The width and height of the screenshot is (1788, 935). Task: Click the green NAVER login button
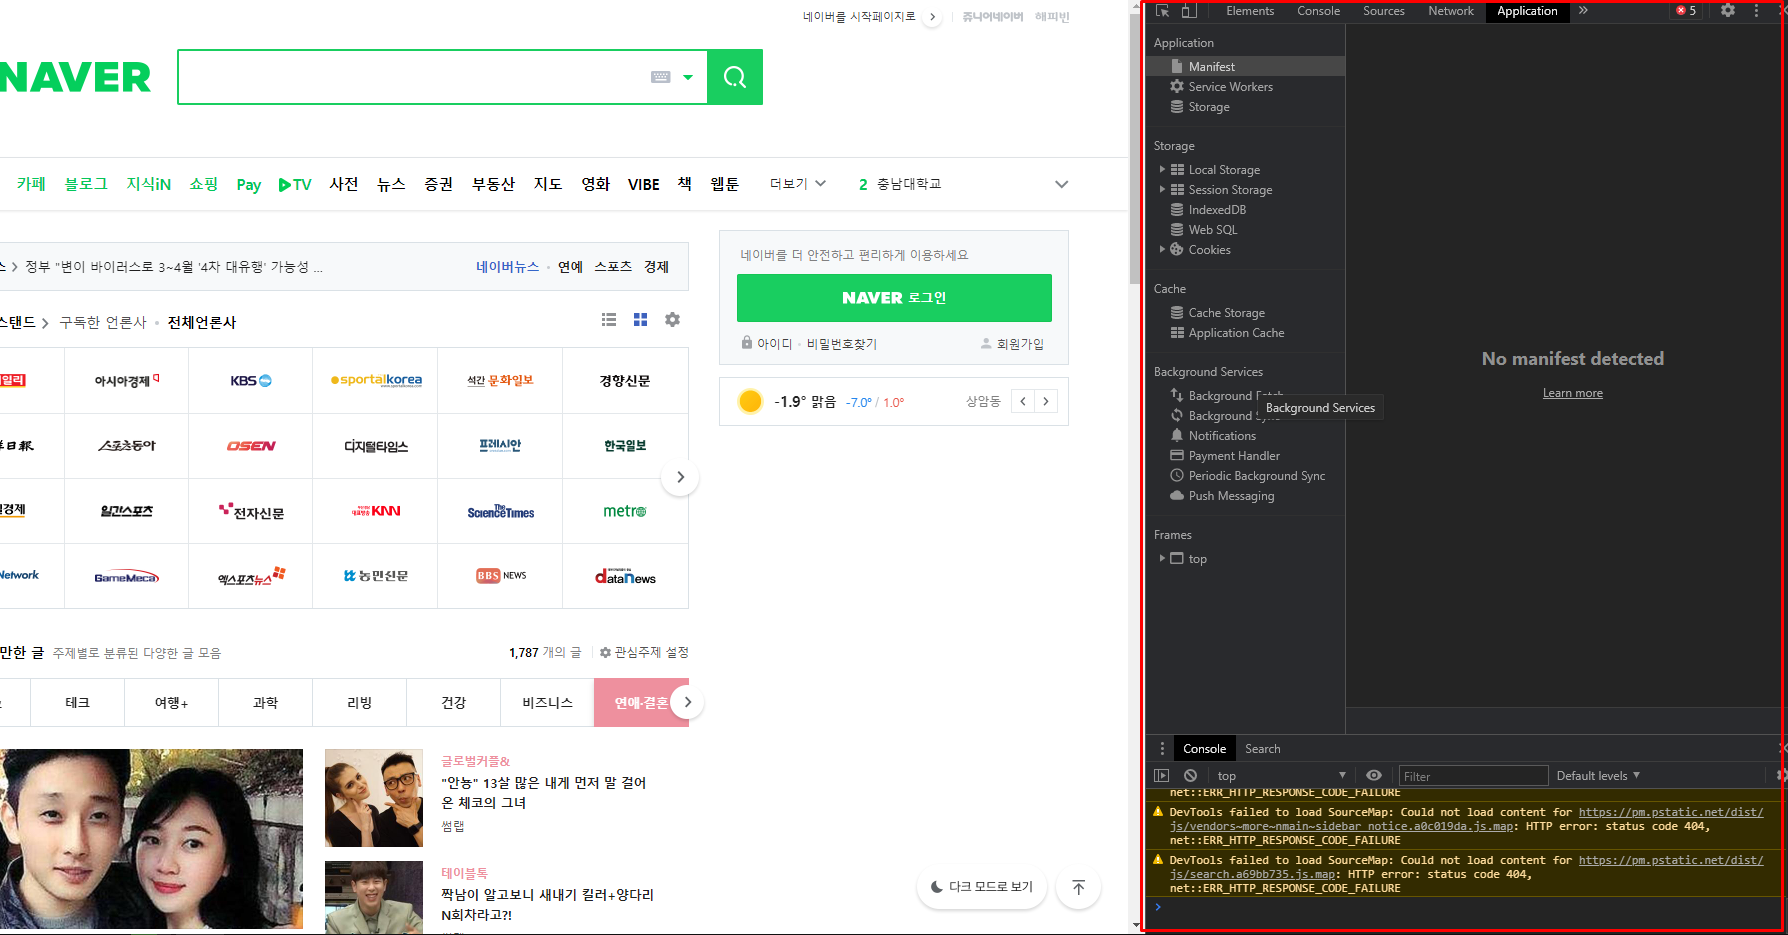coord(894,298)
